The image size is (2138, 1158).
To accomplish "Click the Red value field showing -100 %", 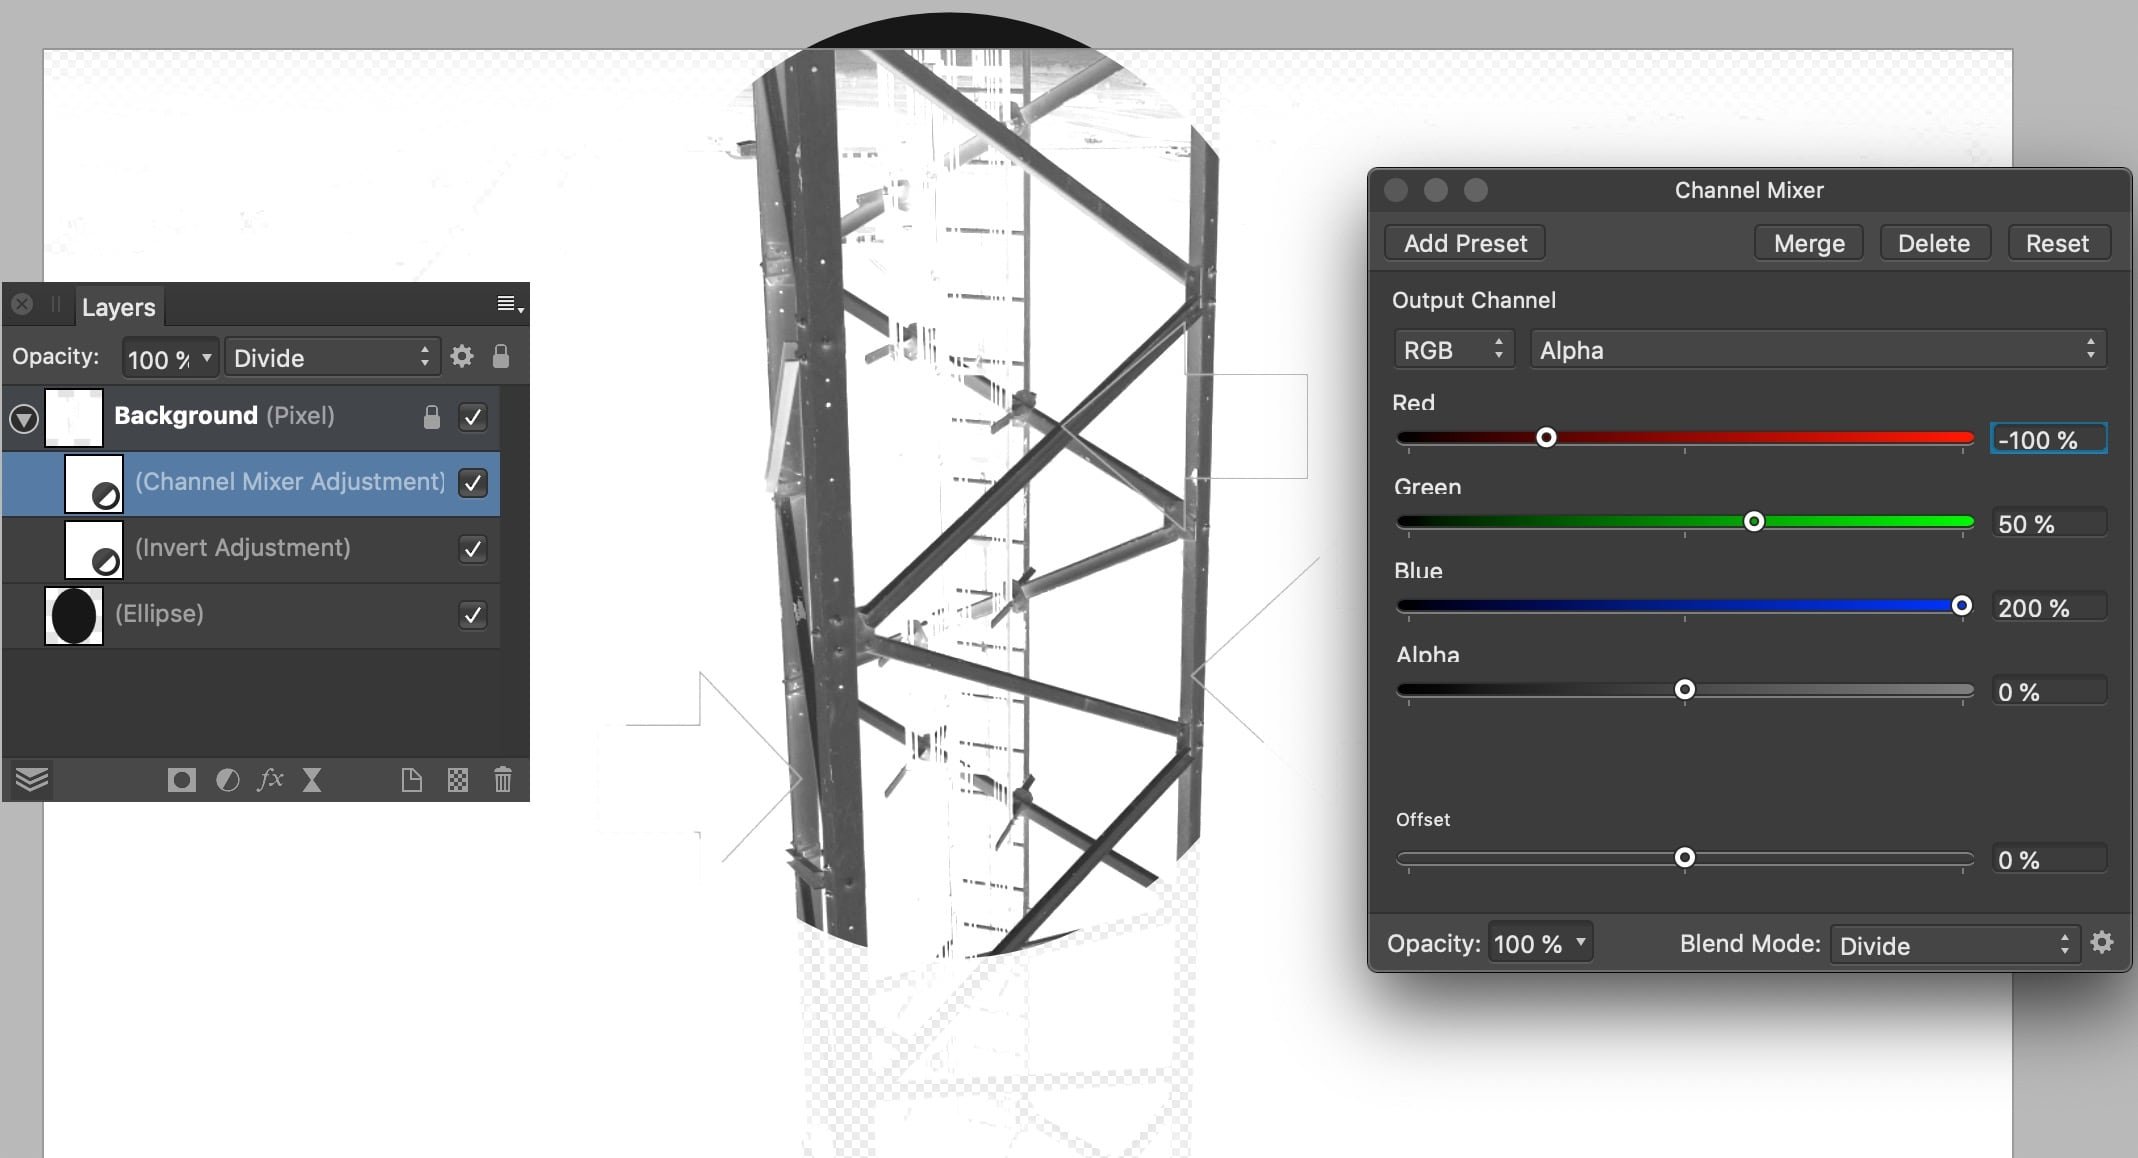I will click(x=2048, y=439).
